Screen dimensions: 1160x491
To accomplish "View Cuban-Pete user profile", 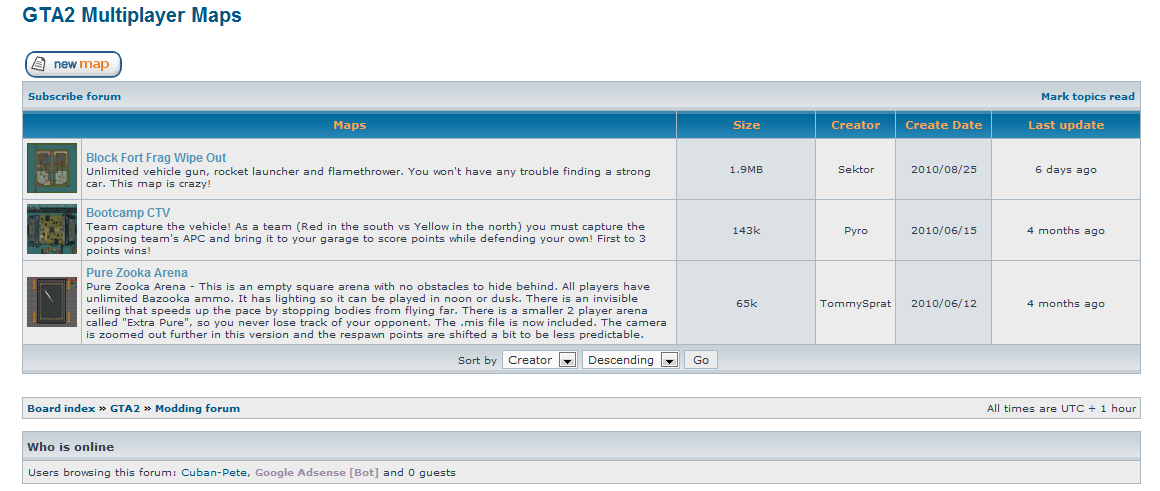I will click(x=214, y=472).
